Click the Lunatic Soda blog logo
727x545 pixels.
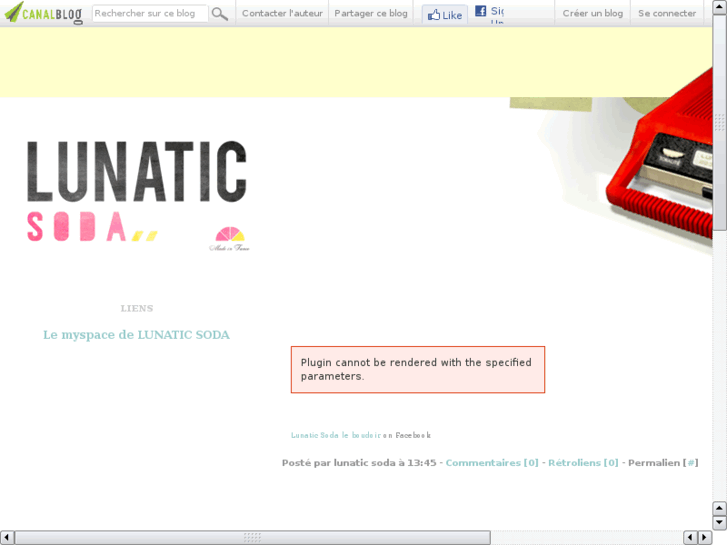[137, 191]
